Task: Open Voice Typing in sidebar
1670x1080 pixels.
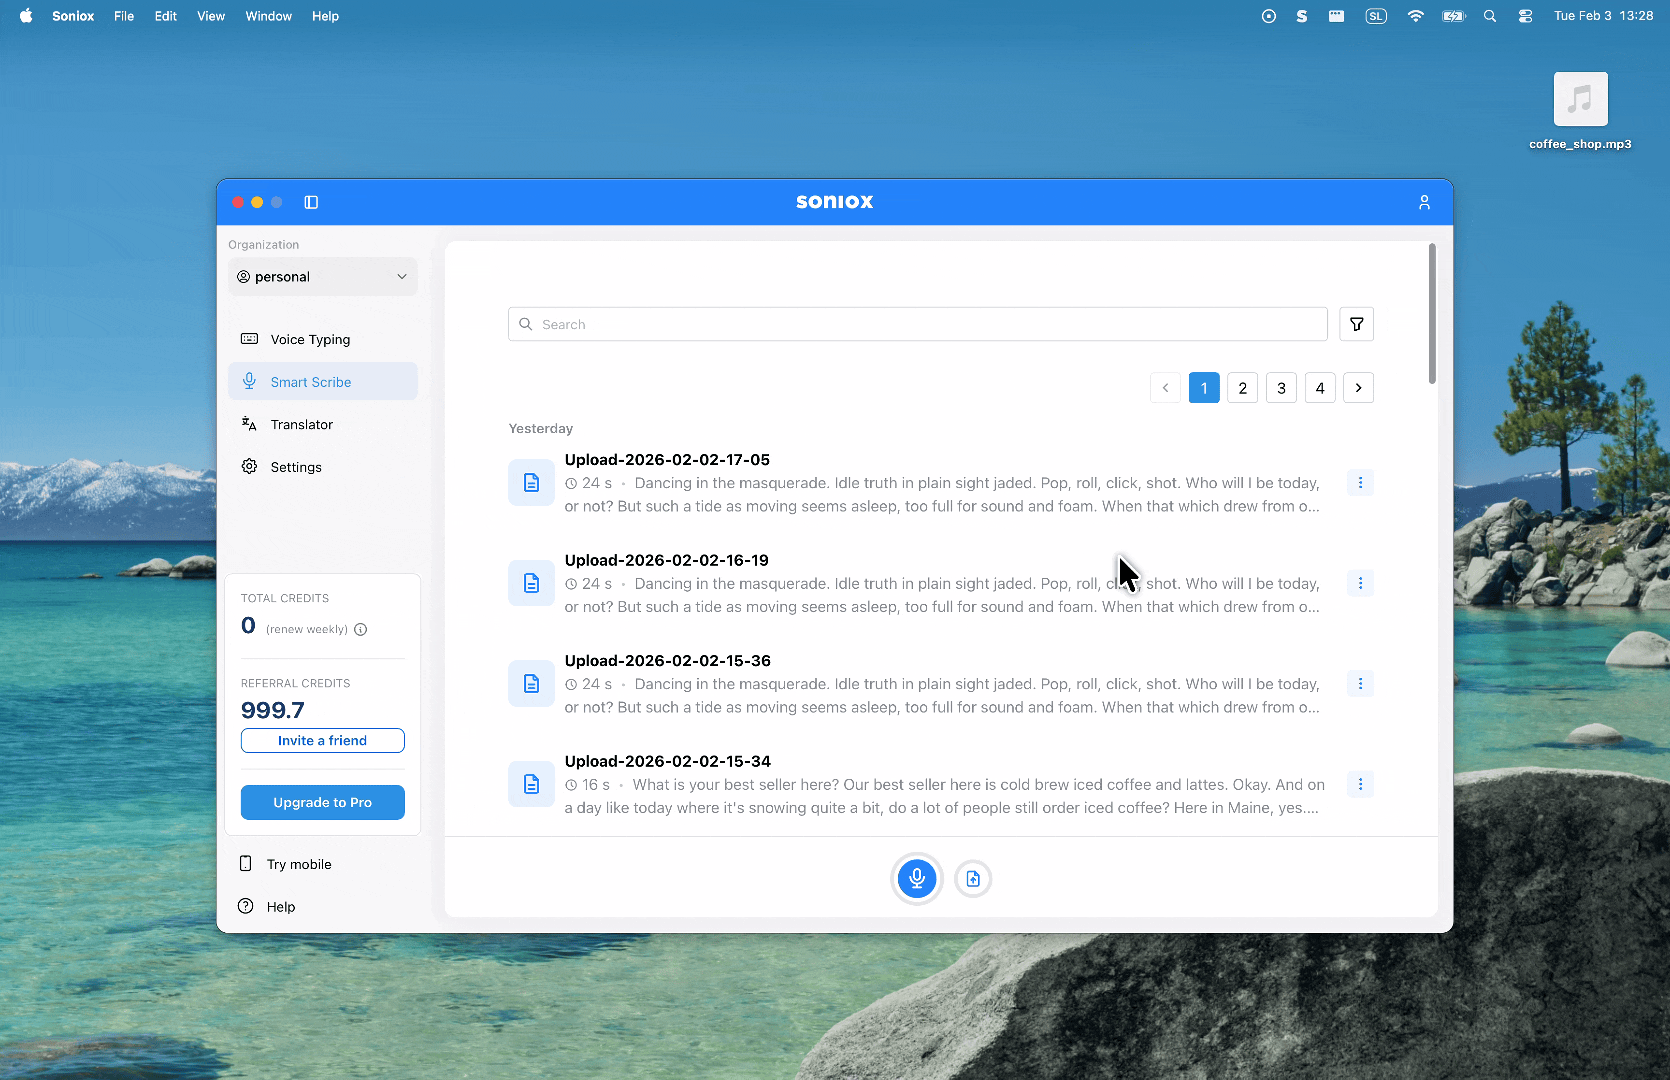Action: [310, 340]
